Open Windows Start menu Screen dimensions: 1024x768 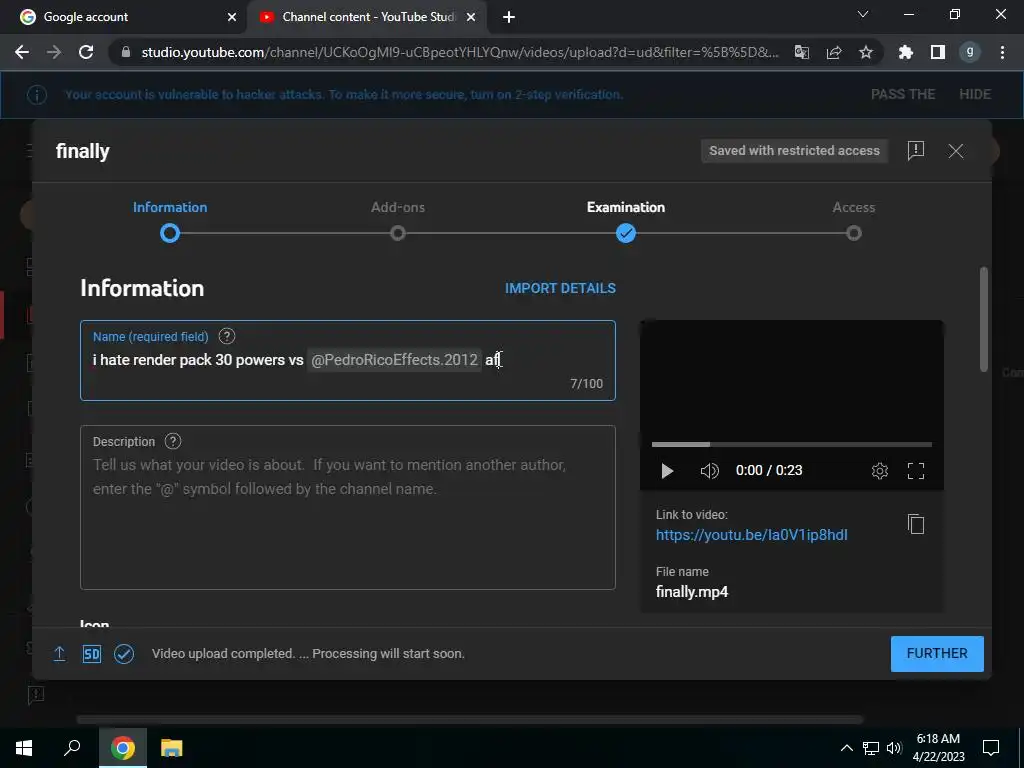[x=24, y=748]
